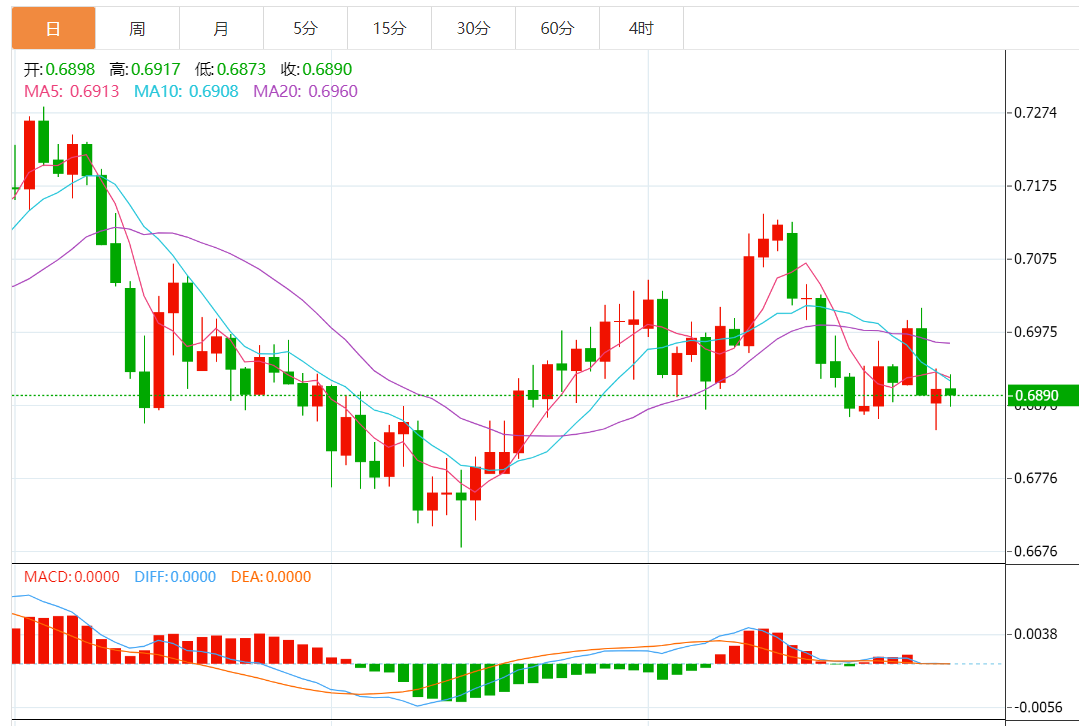Open the 60分 timeframe tab

tap(557, 28)
